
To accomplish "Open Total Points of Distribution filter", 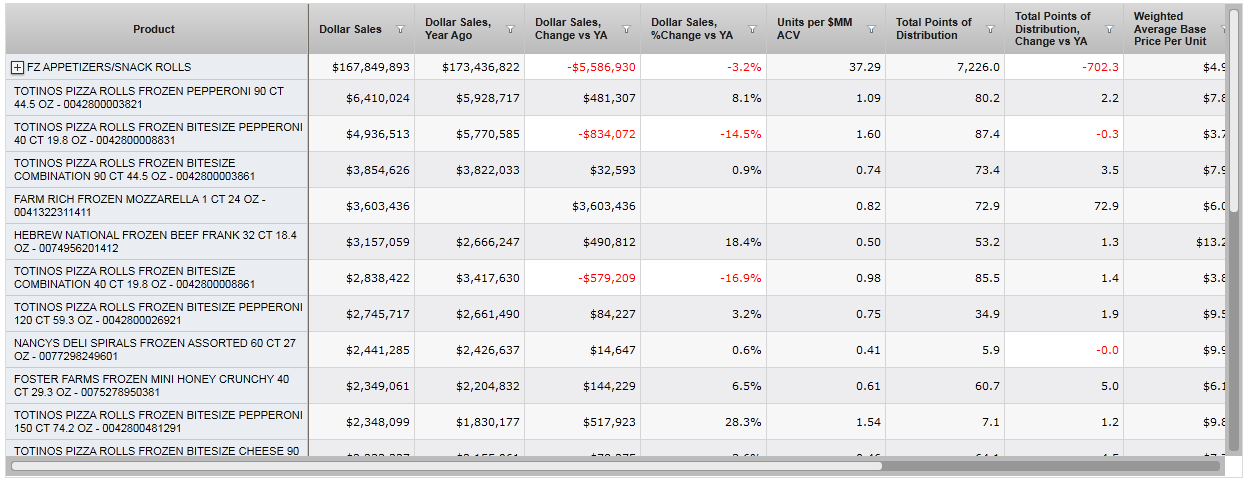I will click(x=990, y=30).
